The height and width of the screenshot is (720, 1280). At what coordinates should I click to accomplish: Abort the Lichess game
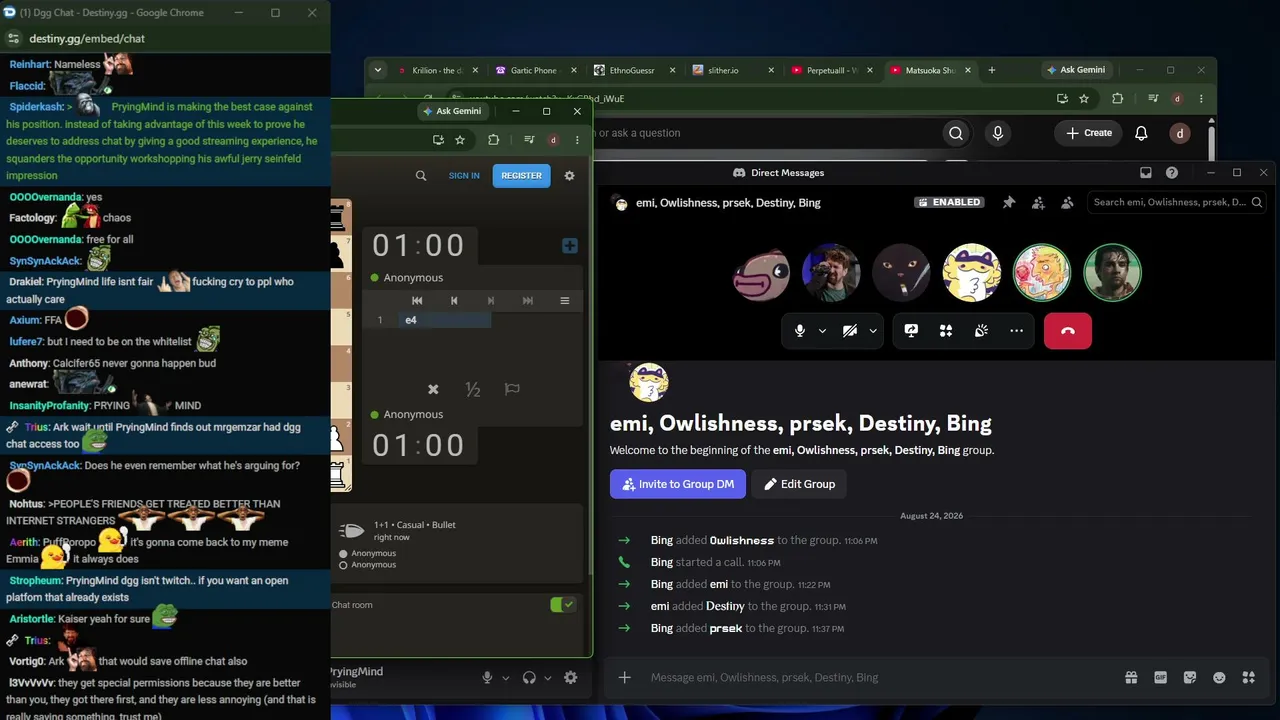[433, 389]
